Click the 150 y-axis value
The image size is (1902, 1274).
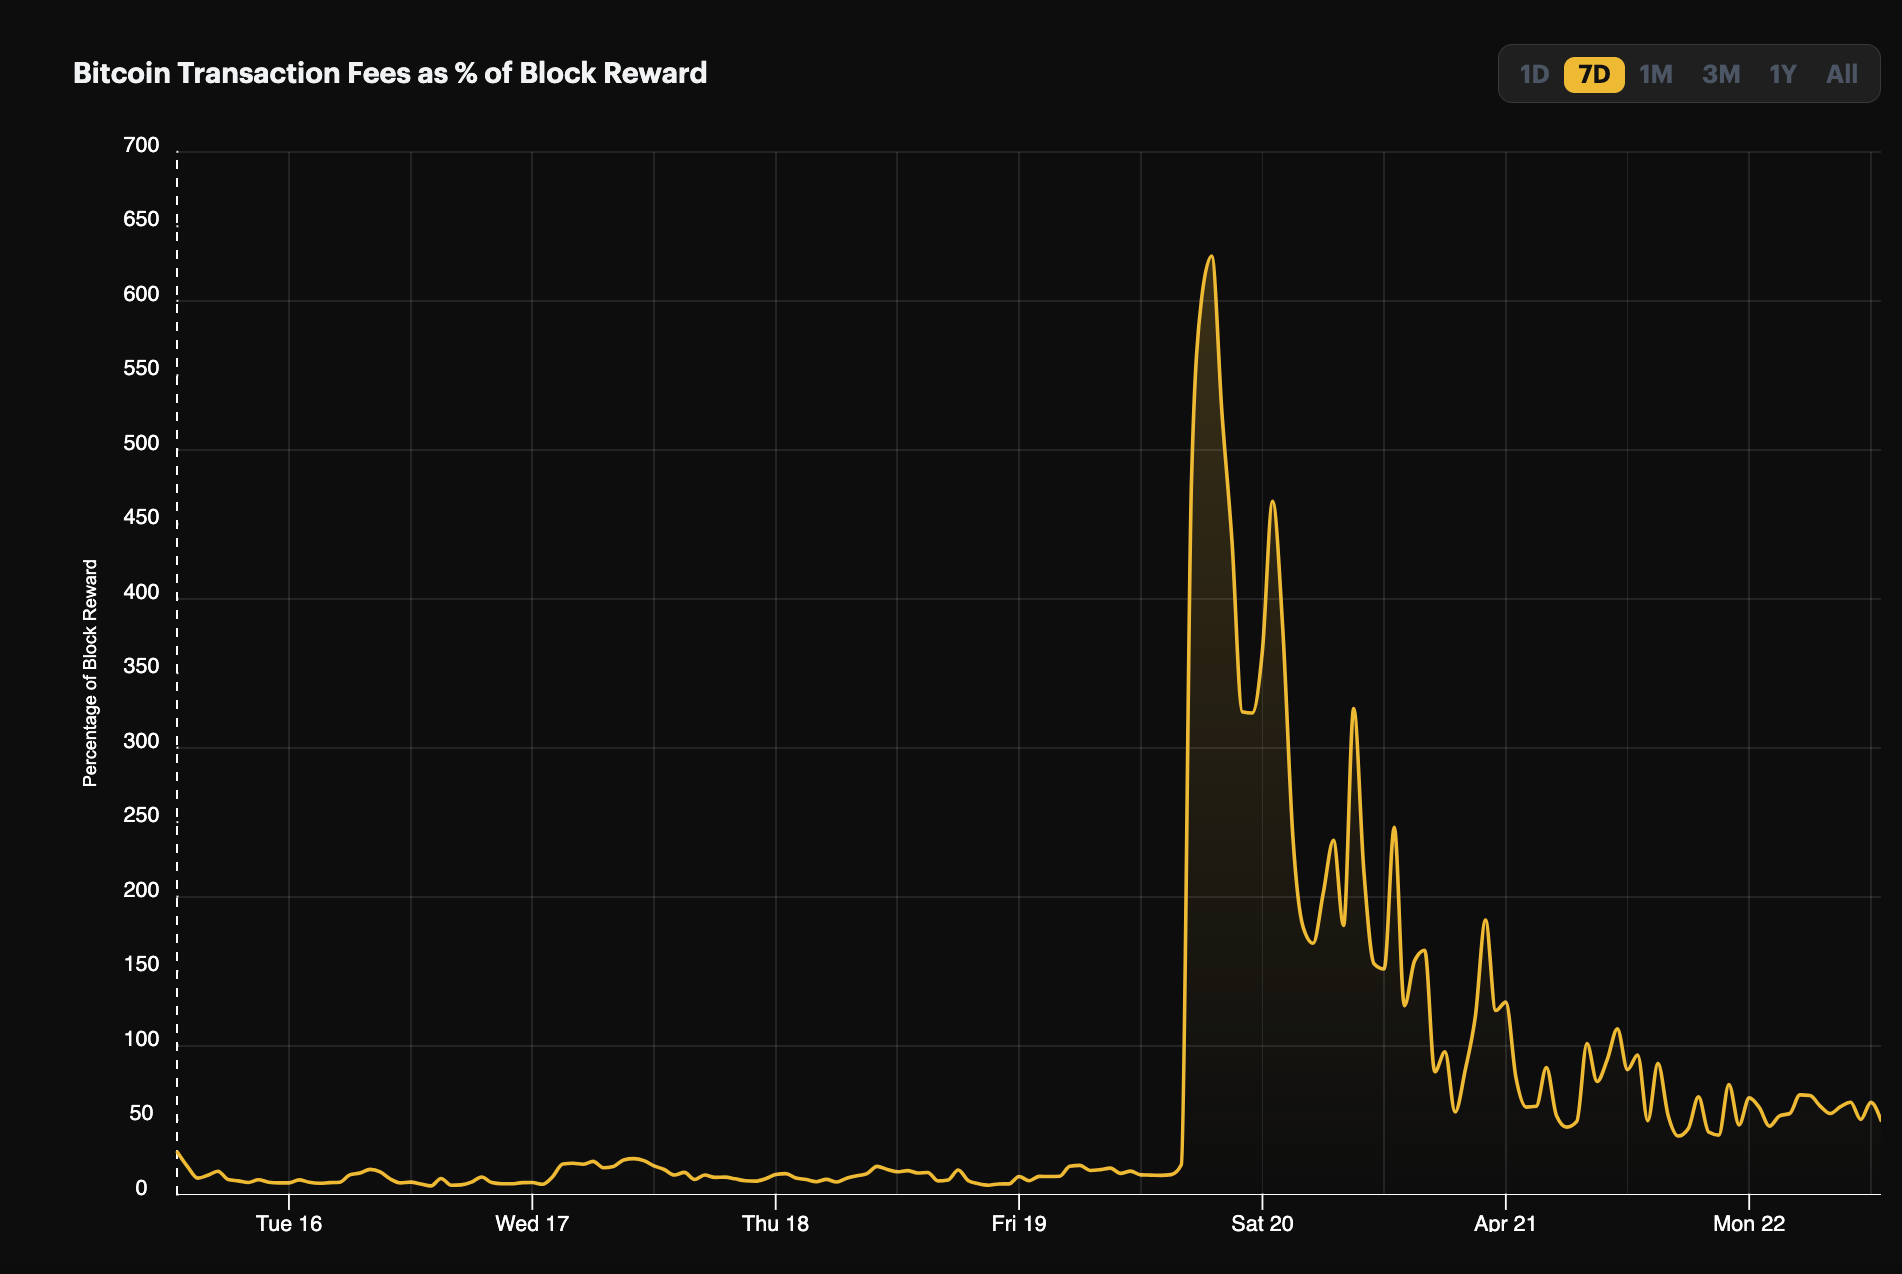pyautogui.click(x=141, y=964)
